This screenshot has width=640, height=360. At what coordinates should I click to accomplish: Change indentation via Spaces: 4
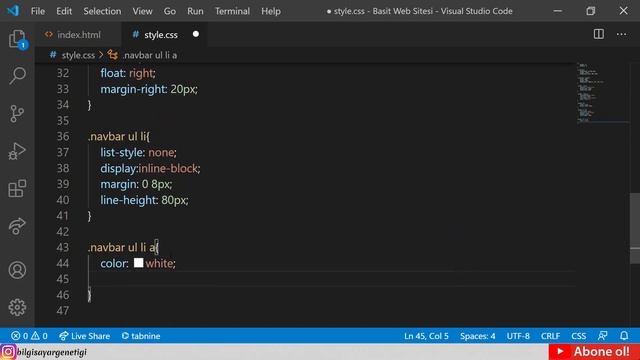[478, 336]
